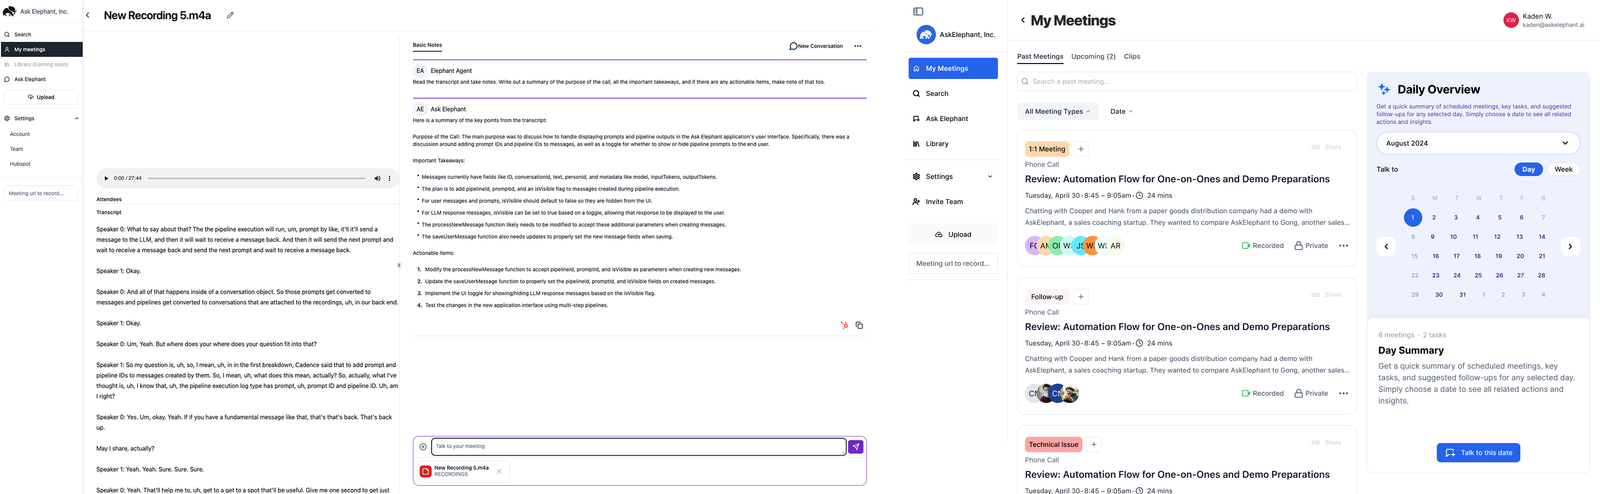This screenshot has height=494, width=1600.
Task: Remove the New Recording 5.m4a attachment chip
Action: 499,471
